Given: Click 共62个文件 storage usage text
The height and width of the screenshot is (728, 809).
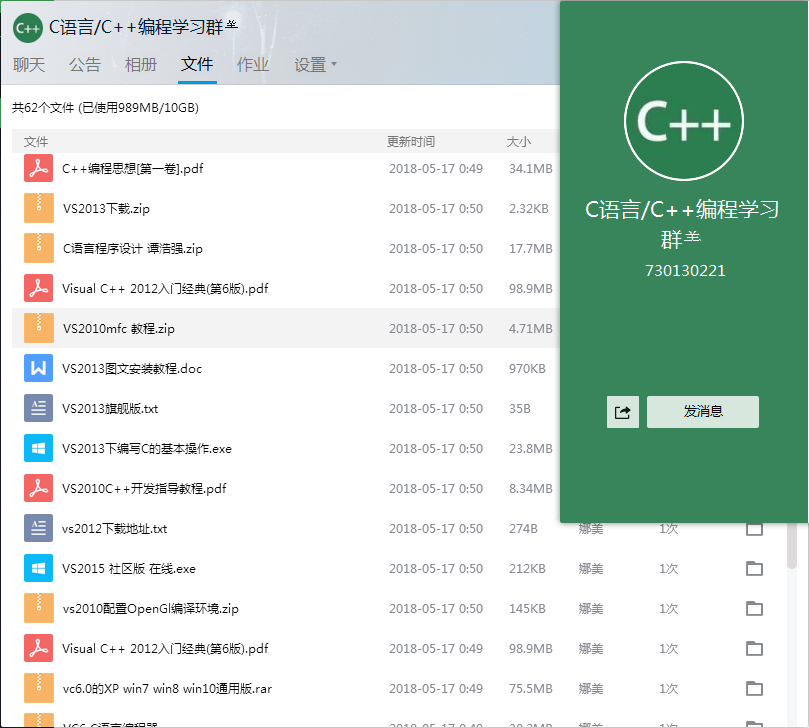Looking at the screenshot, I should 105,107.
